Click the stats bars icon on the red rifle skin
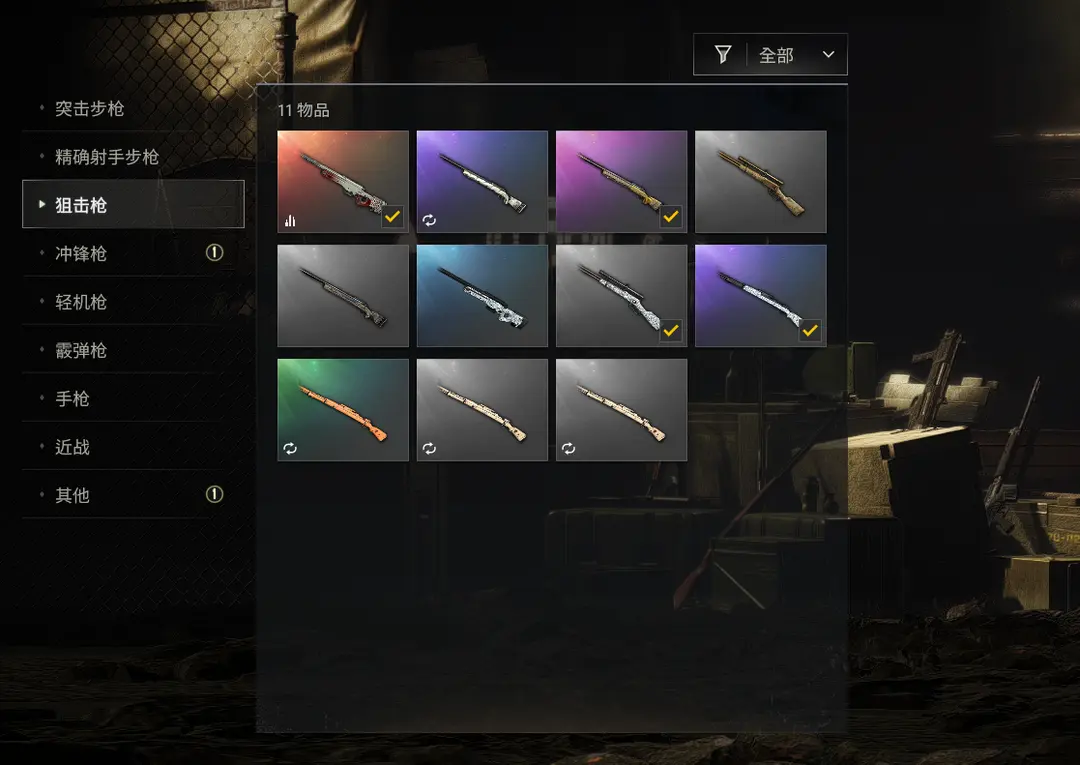1080x765 pixels. 290,220
